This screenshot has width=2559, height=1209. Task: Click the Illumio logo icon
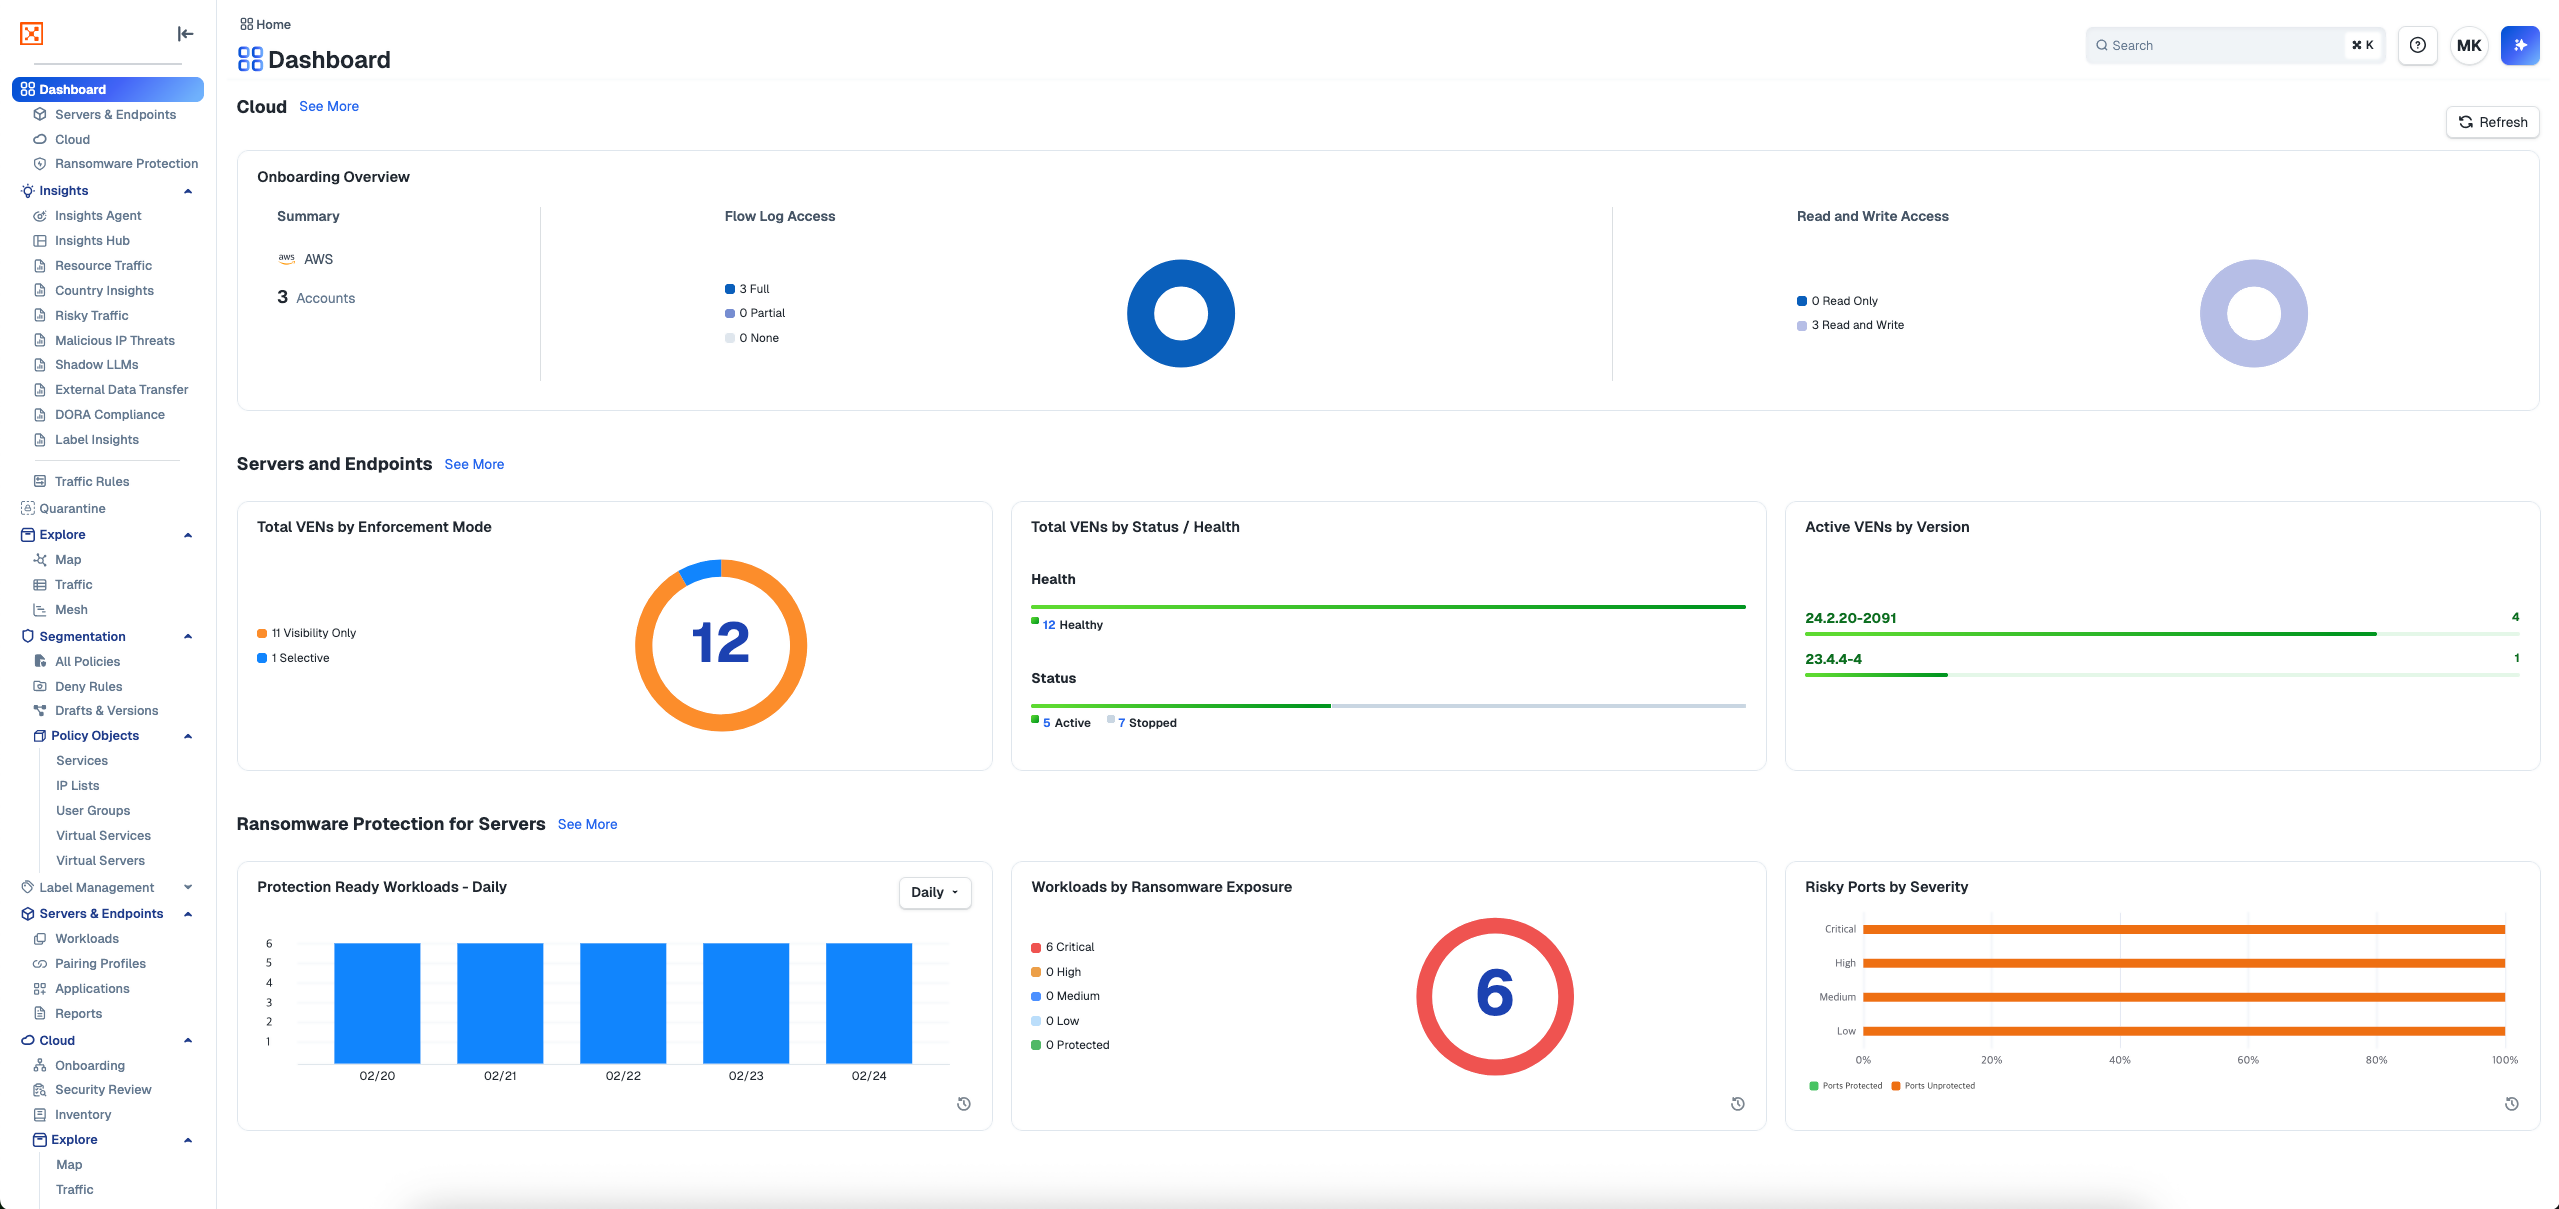[x=32, y=34]
